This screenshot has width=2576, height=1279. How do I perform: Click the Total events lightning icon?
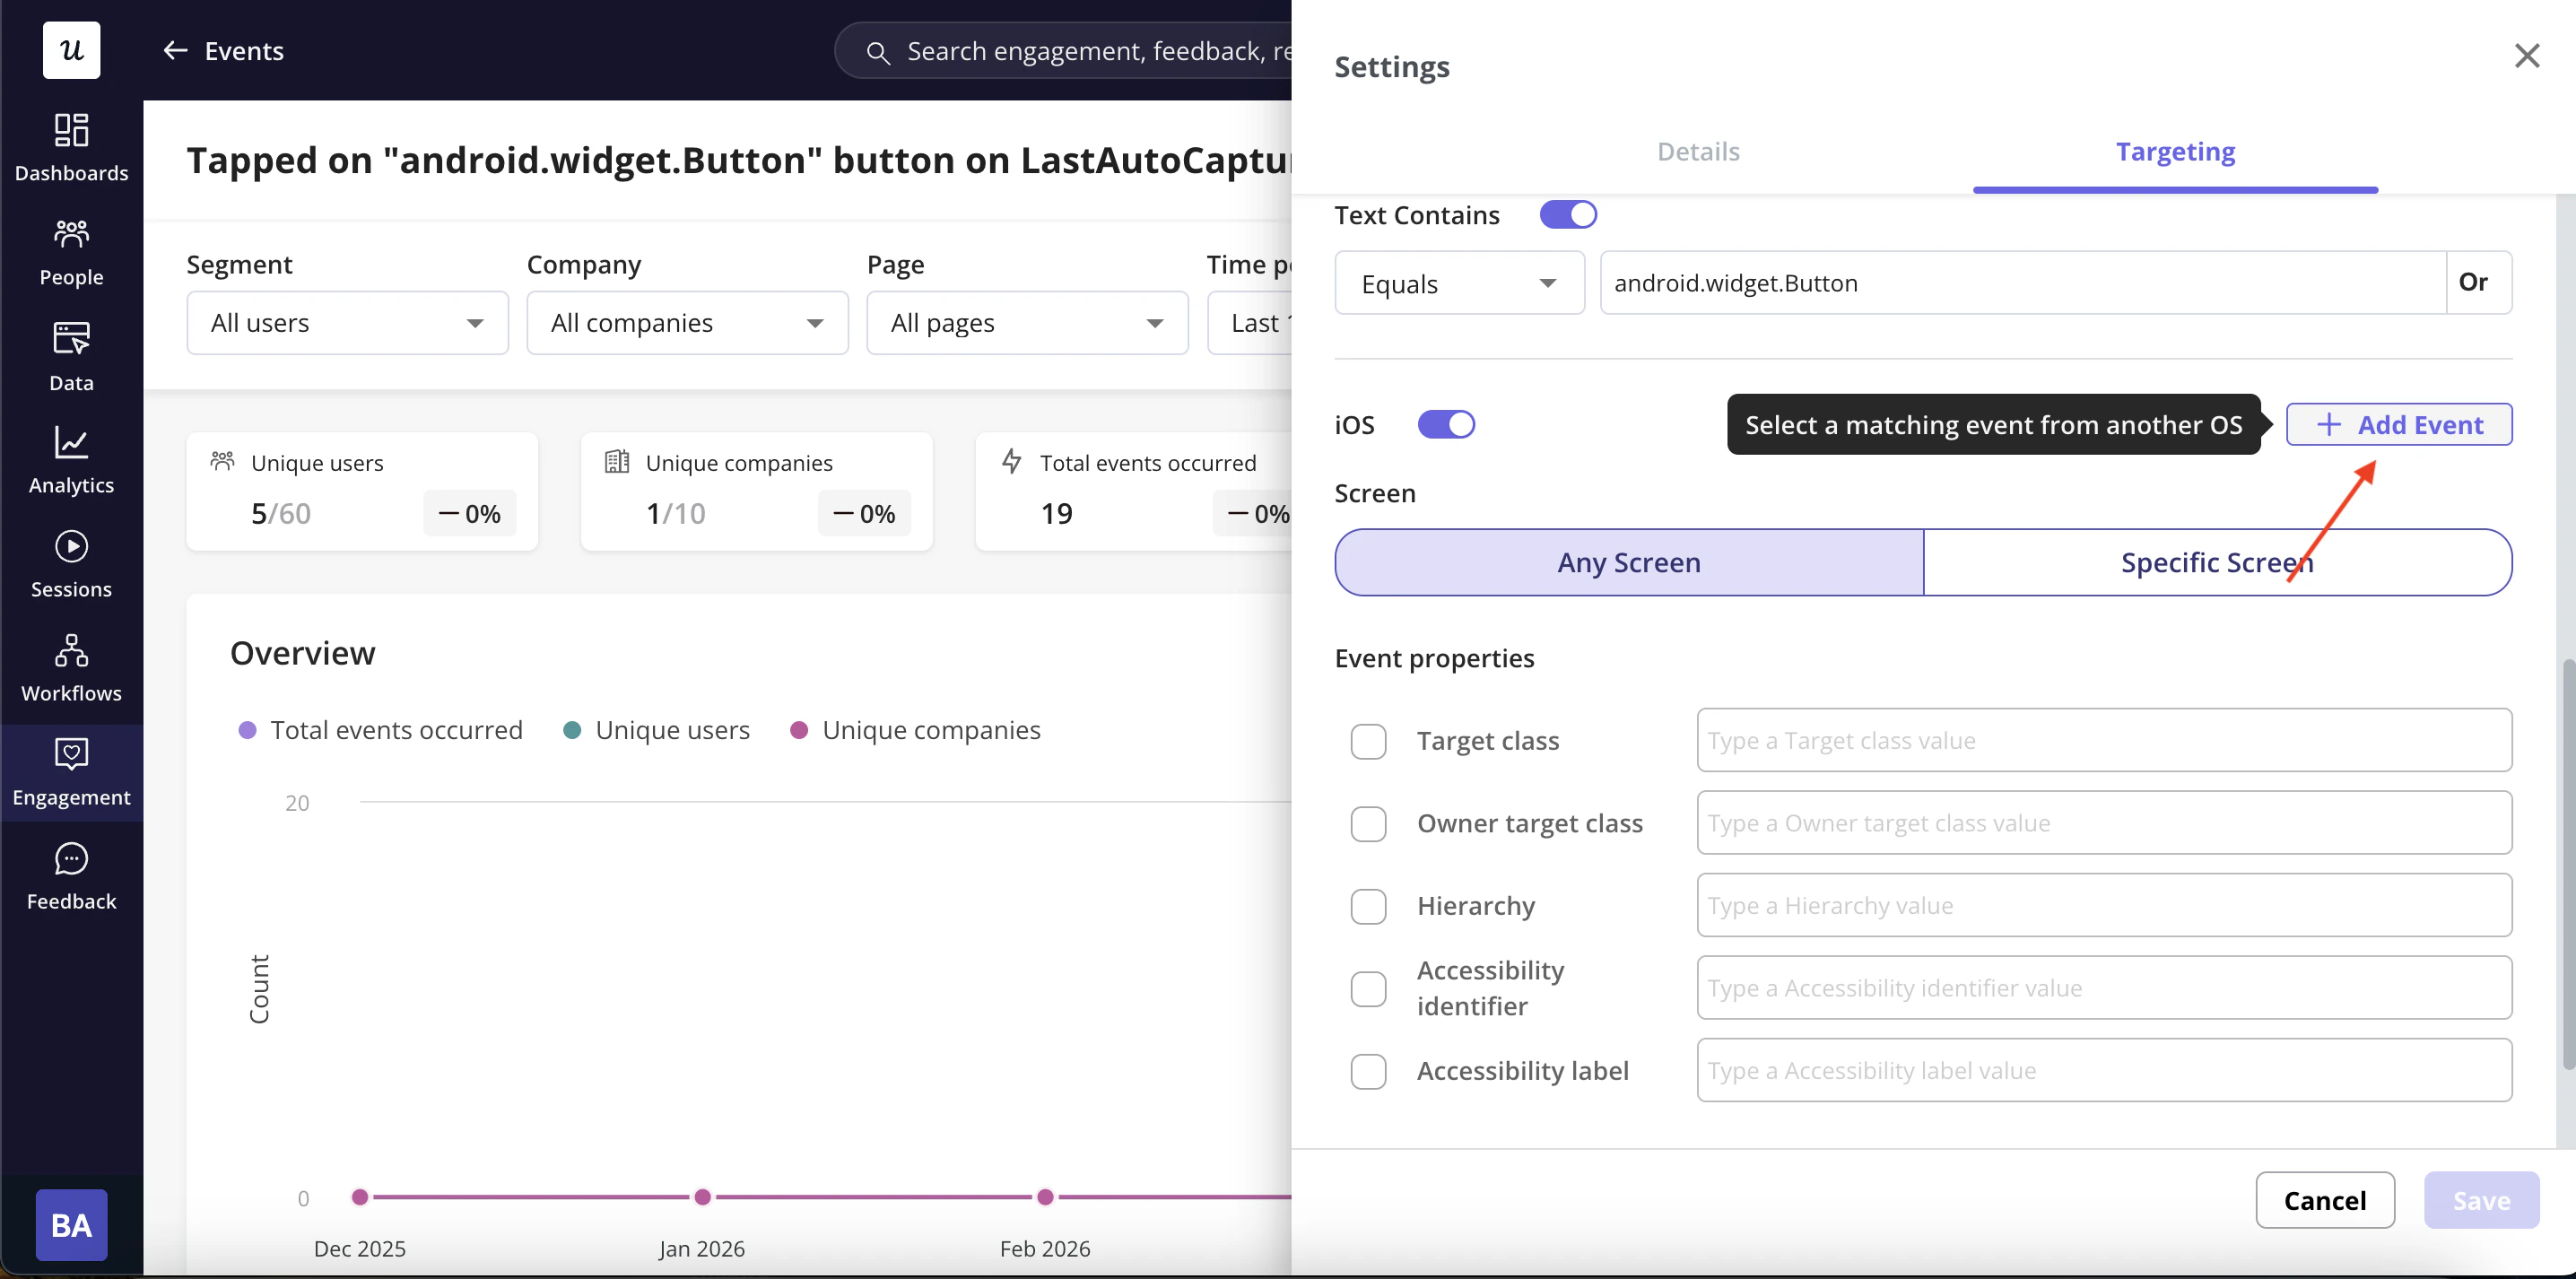tap(1012, 461)
